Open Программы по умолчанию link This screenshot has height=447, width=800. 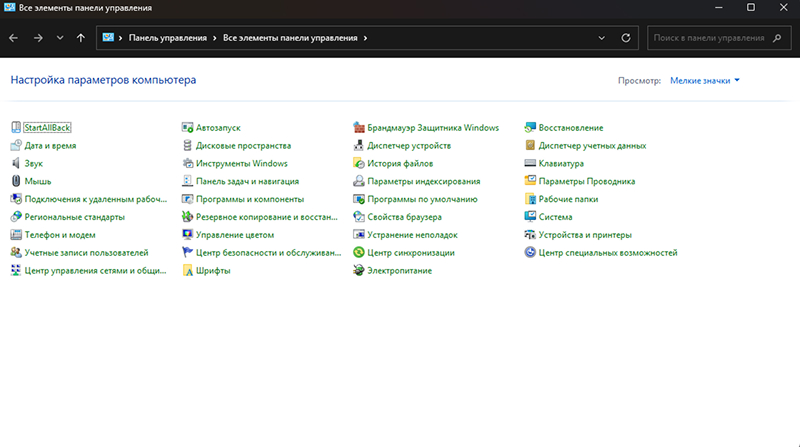422,199
